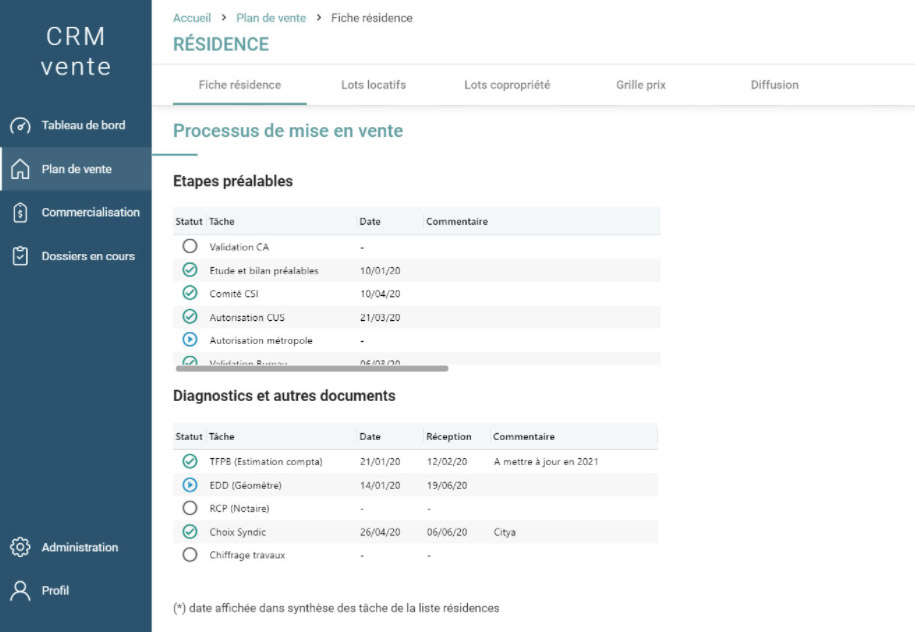Click the comment 'A mettre à jour en 2021'

point(546,462)
